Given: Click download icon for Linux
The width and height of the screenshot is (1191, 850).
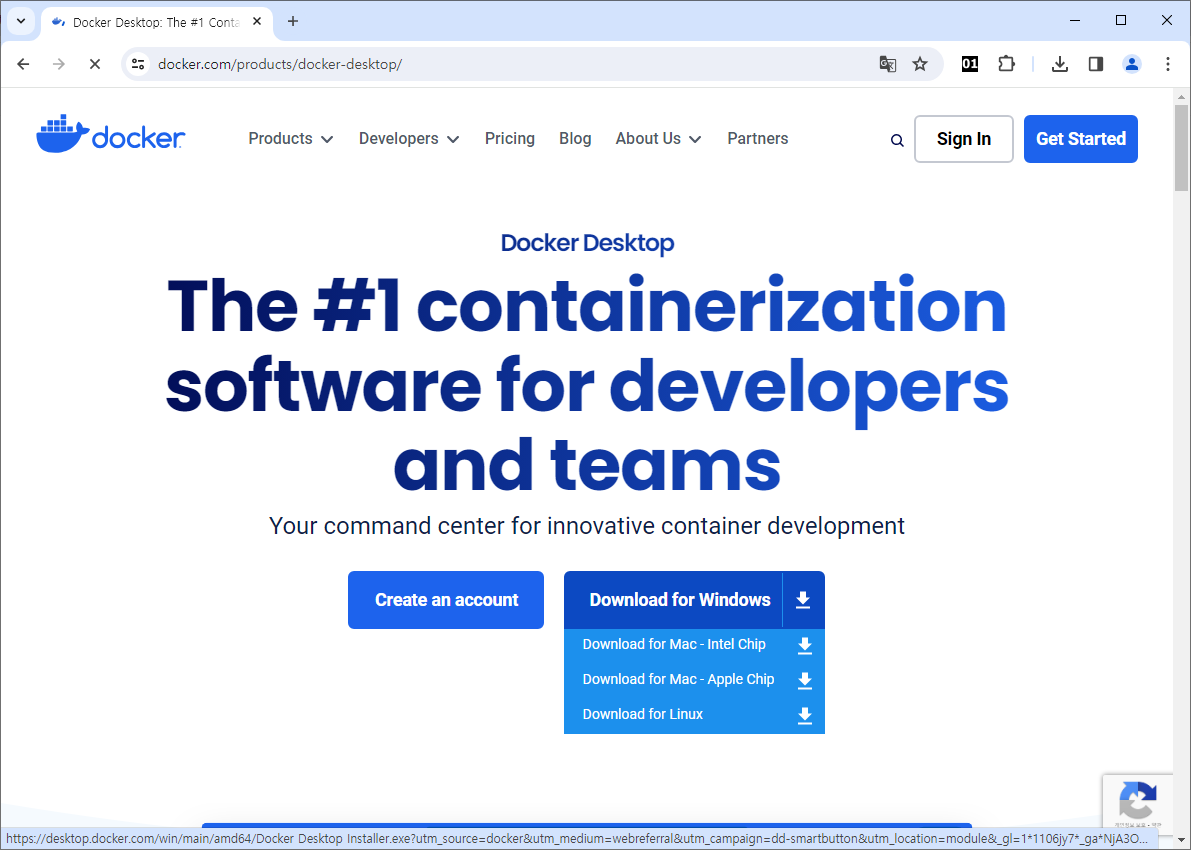Looking at the screenshot, I should pos(804,715).
